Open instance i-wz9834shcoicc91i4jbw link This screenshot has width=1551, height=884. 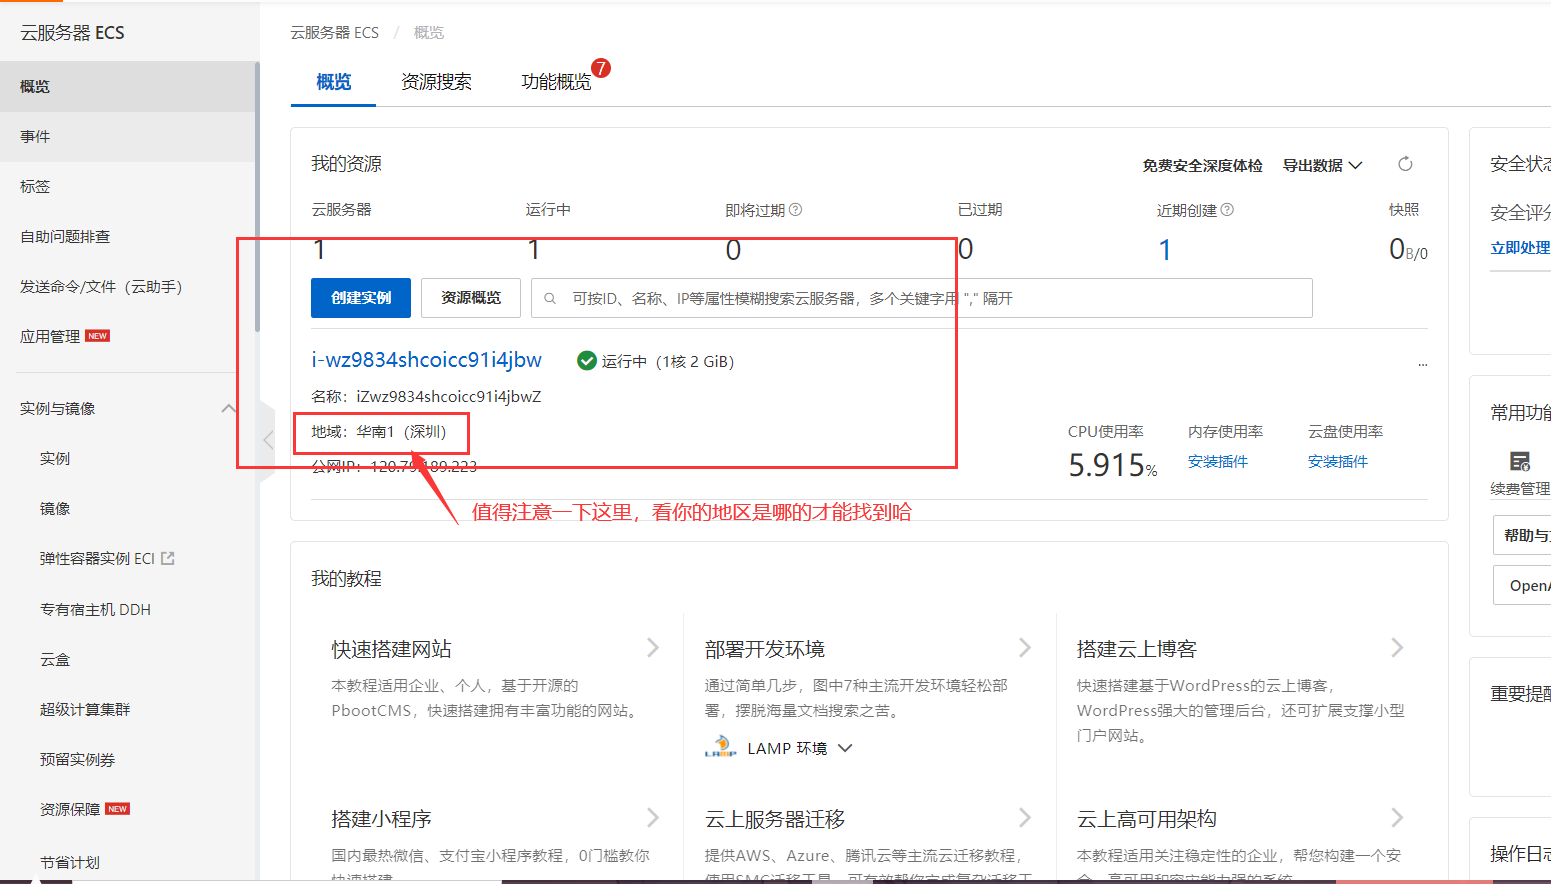(x=426, y=360)
